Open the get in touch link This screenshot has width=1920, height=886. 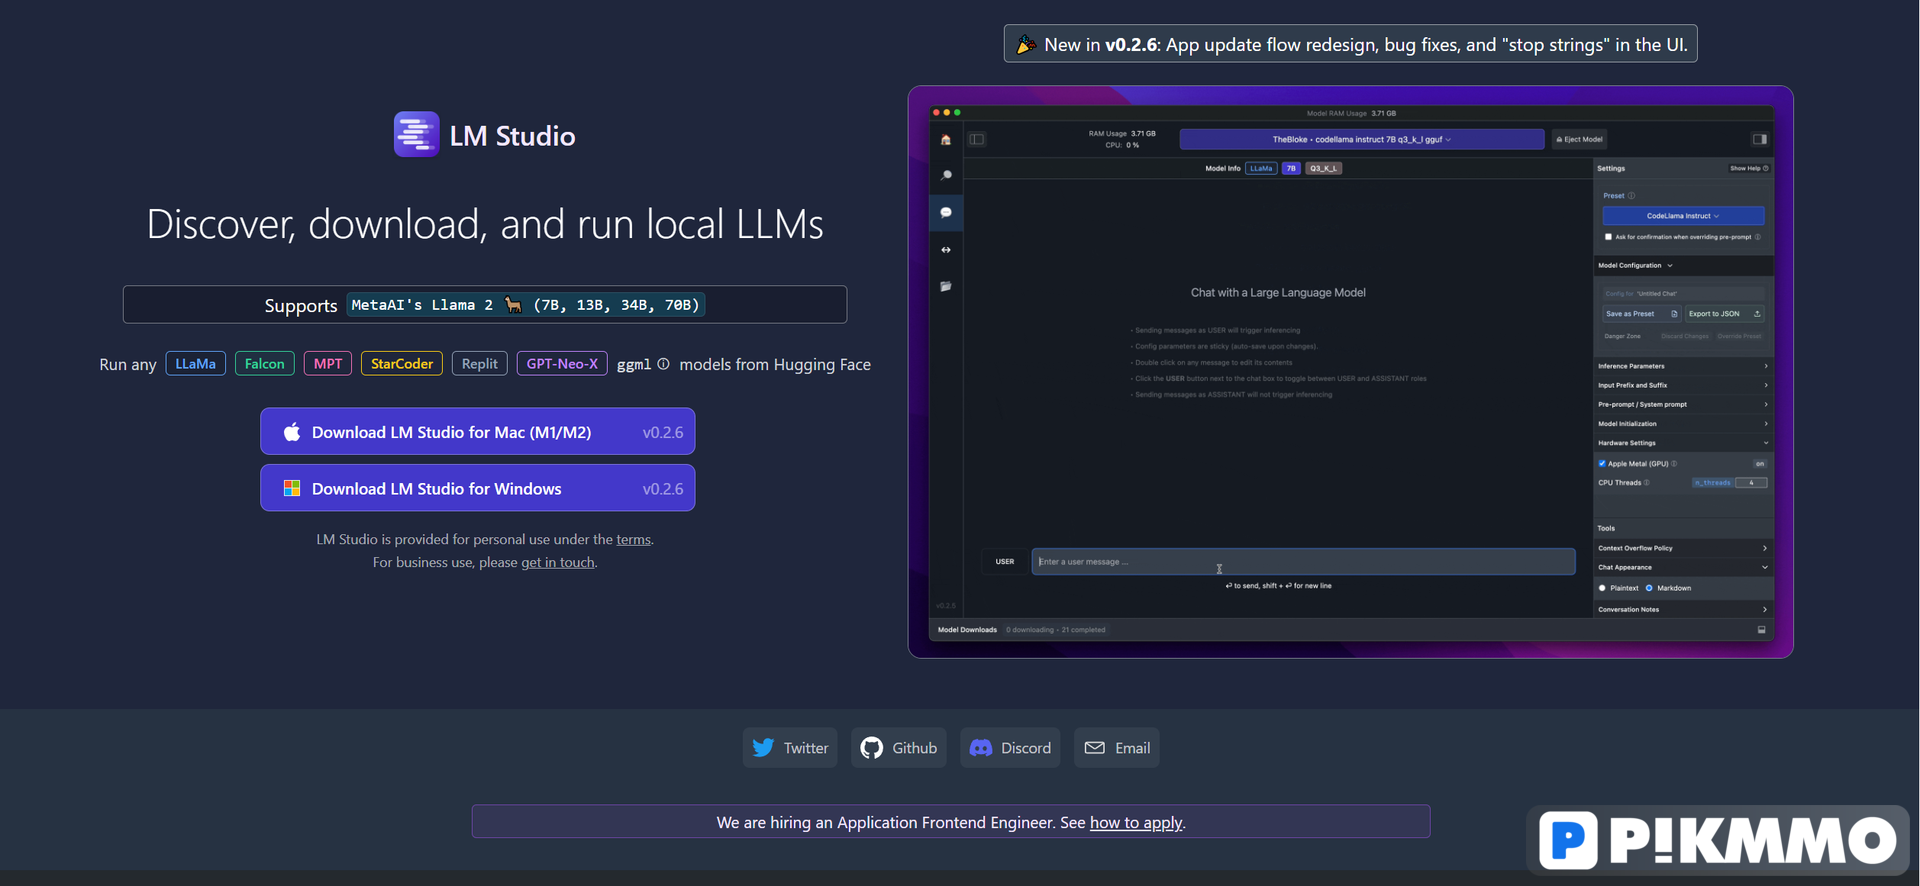coord(558,562)
